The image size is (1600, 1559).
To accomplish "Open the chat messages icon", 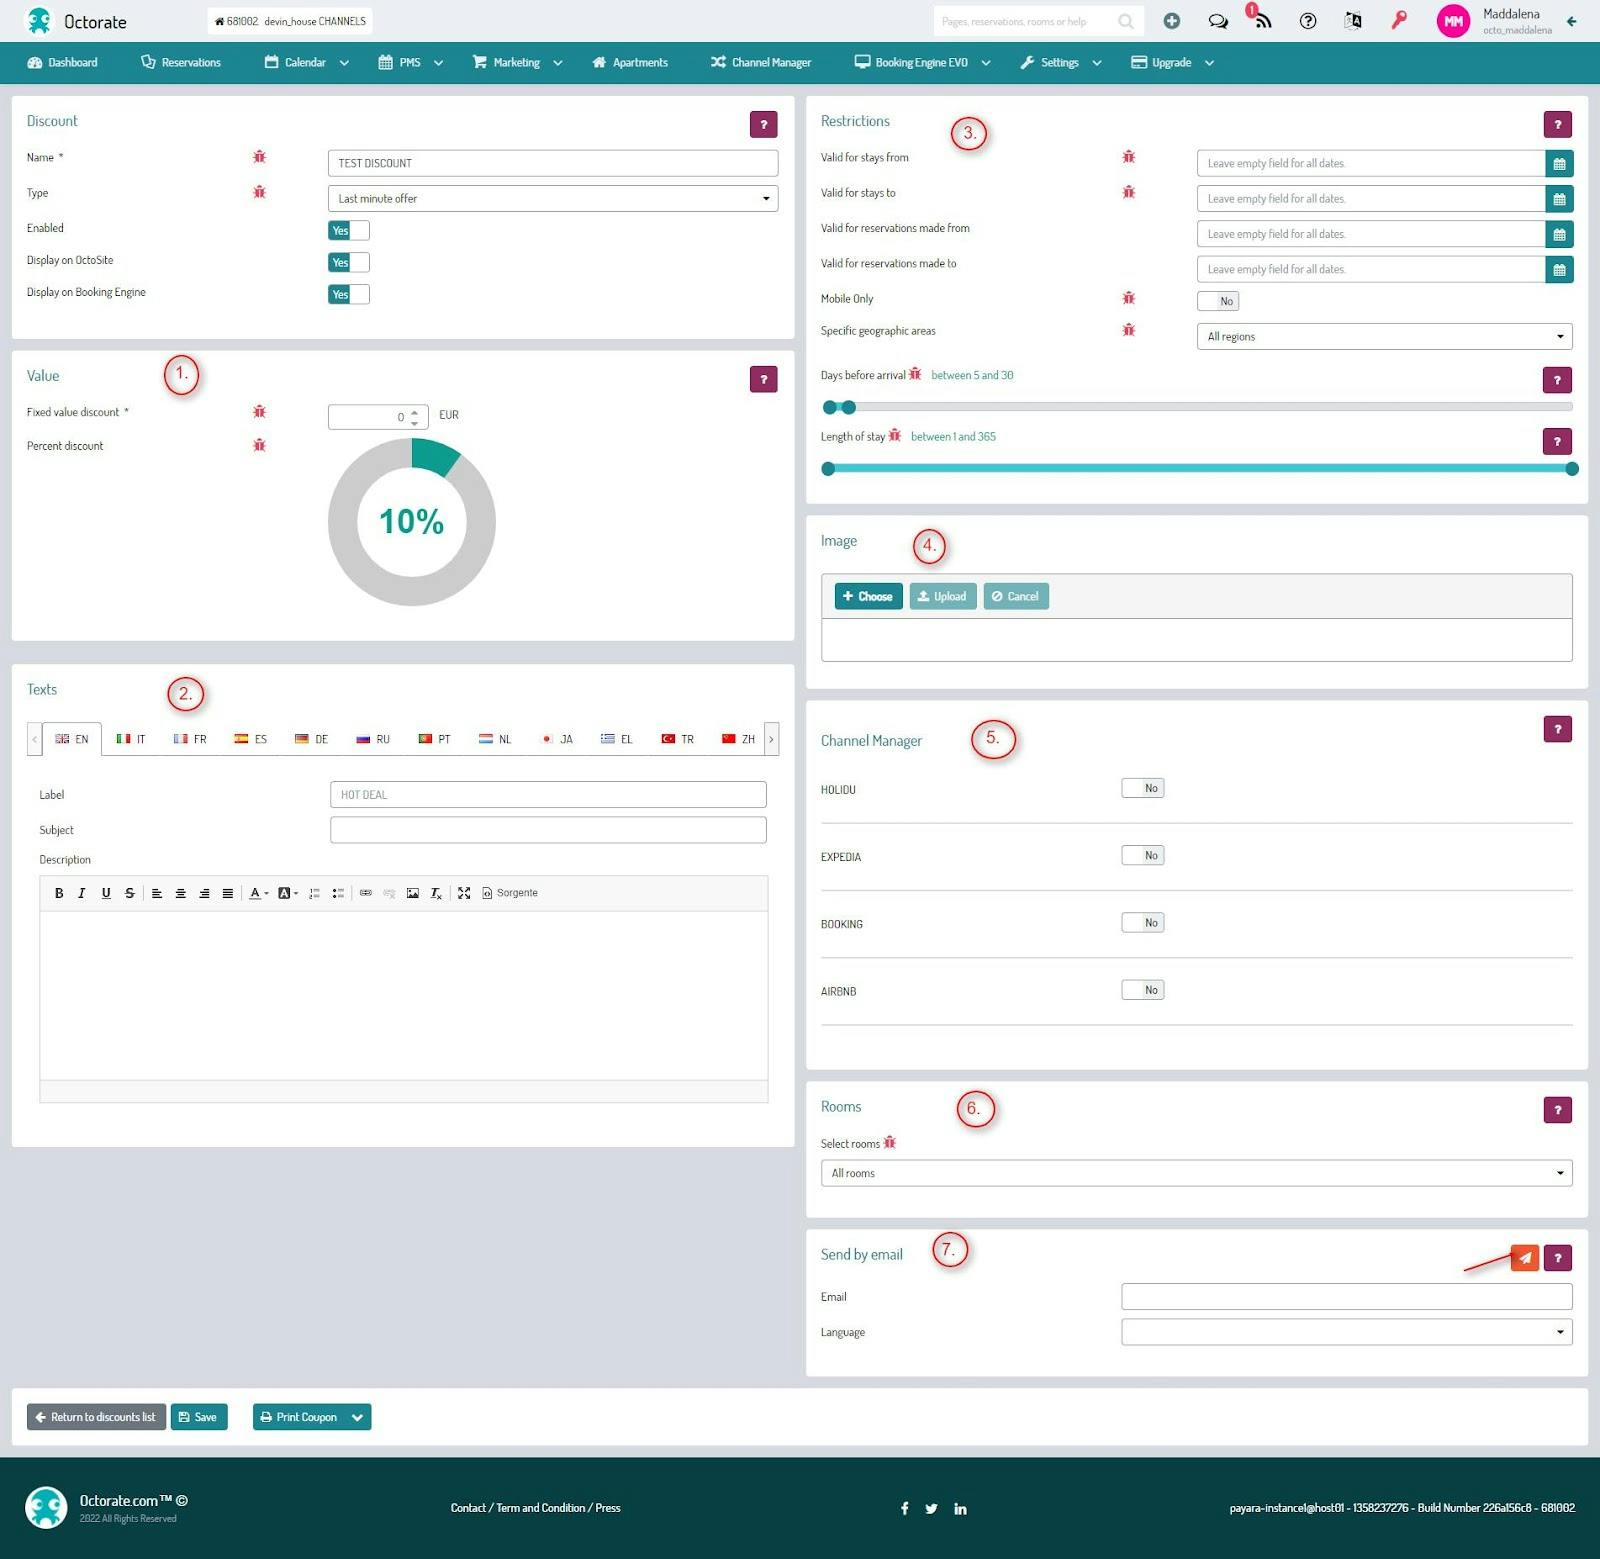I will 1218,21.
